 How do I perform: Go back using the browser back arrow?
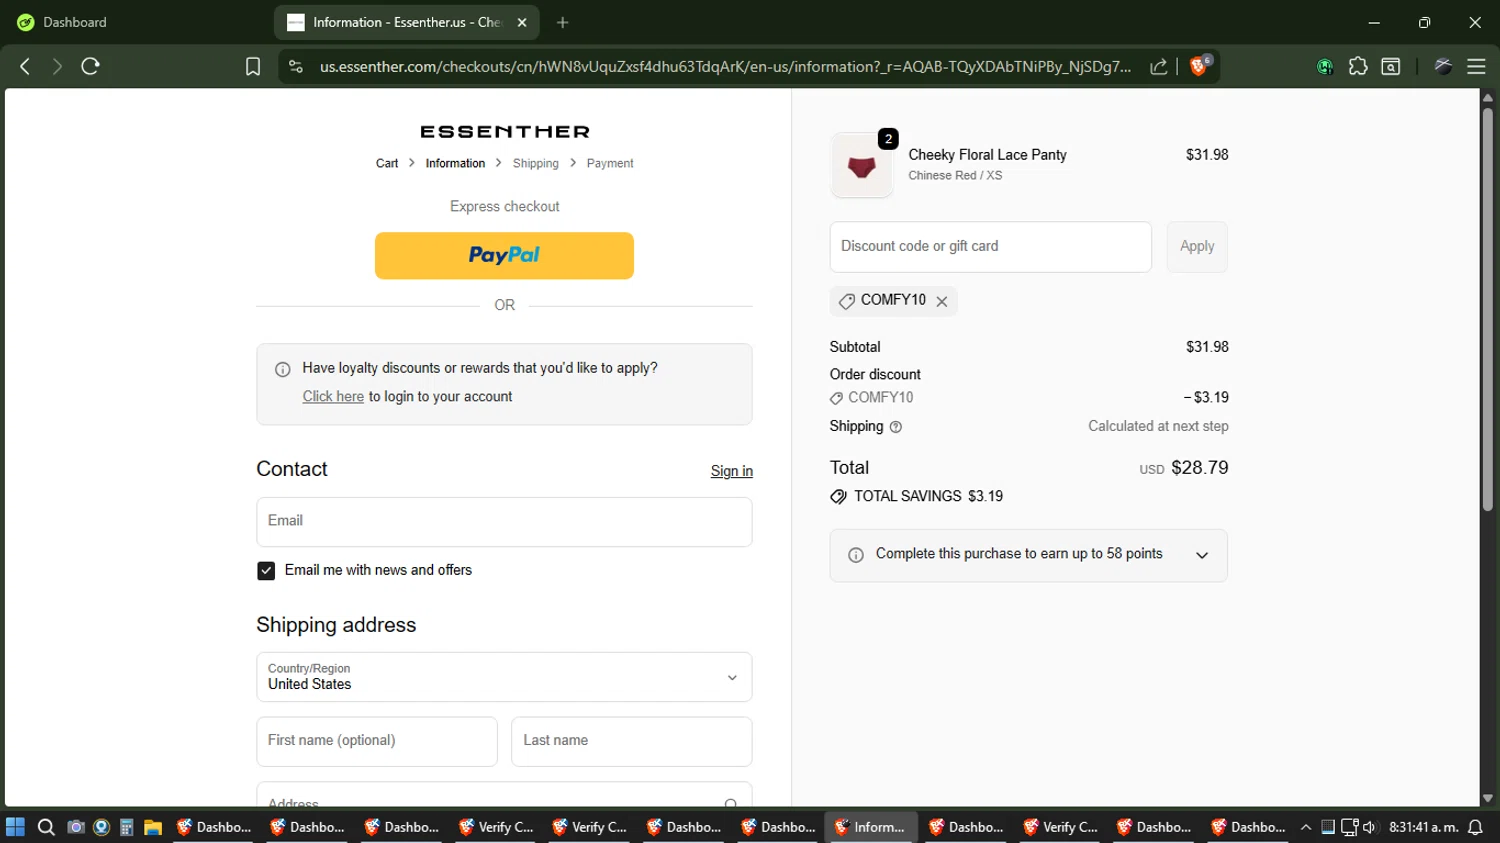pos(25,66)
